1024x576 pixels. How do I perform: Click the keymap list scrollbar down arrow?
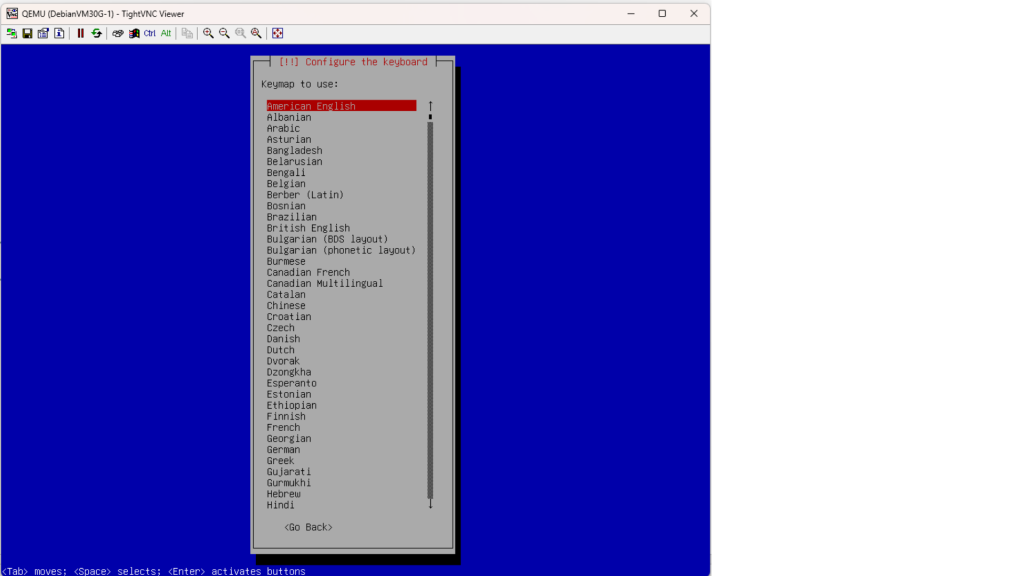[x=431, y=505]
